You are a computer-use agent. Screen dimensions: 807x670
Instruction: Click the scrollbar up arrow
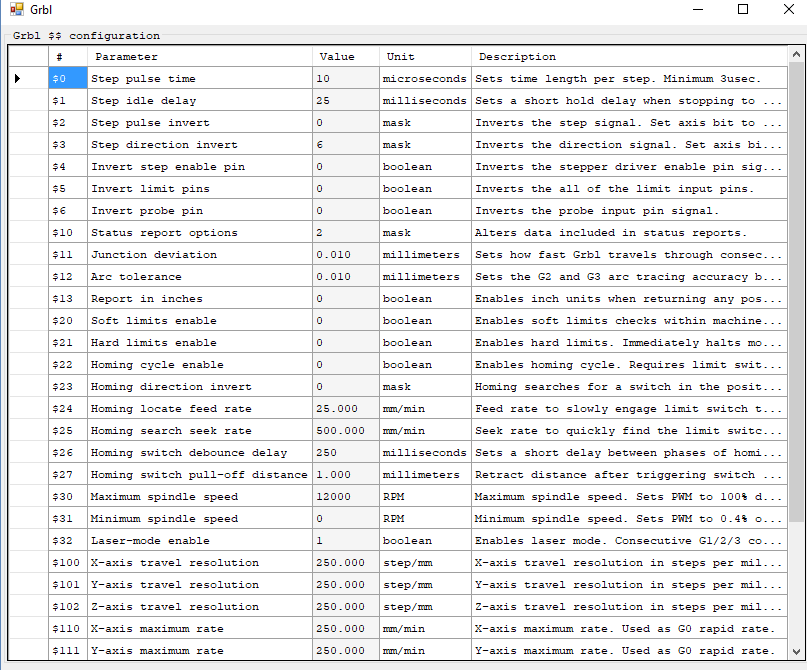click(x=796, y=54)
